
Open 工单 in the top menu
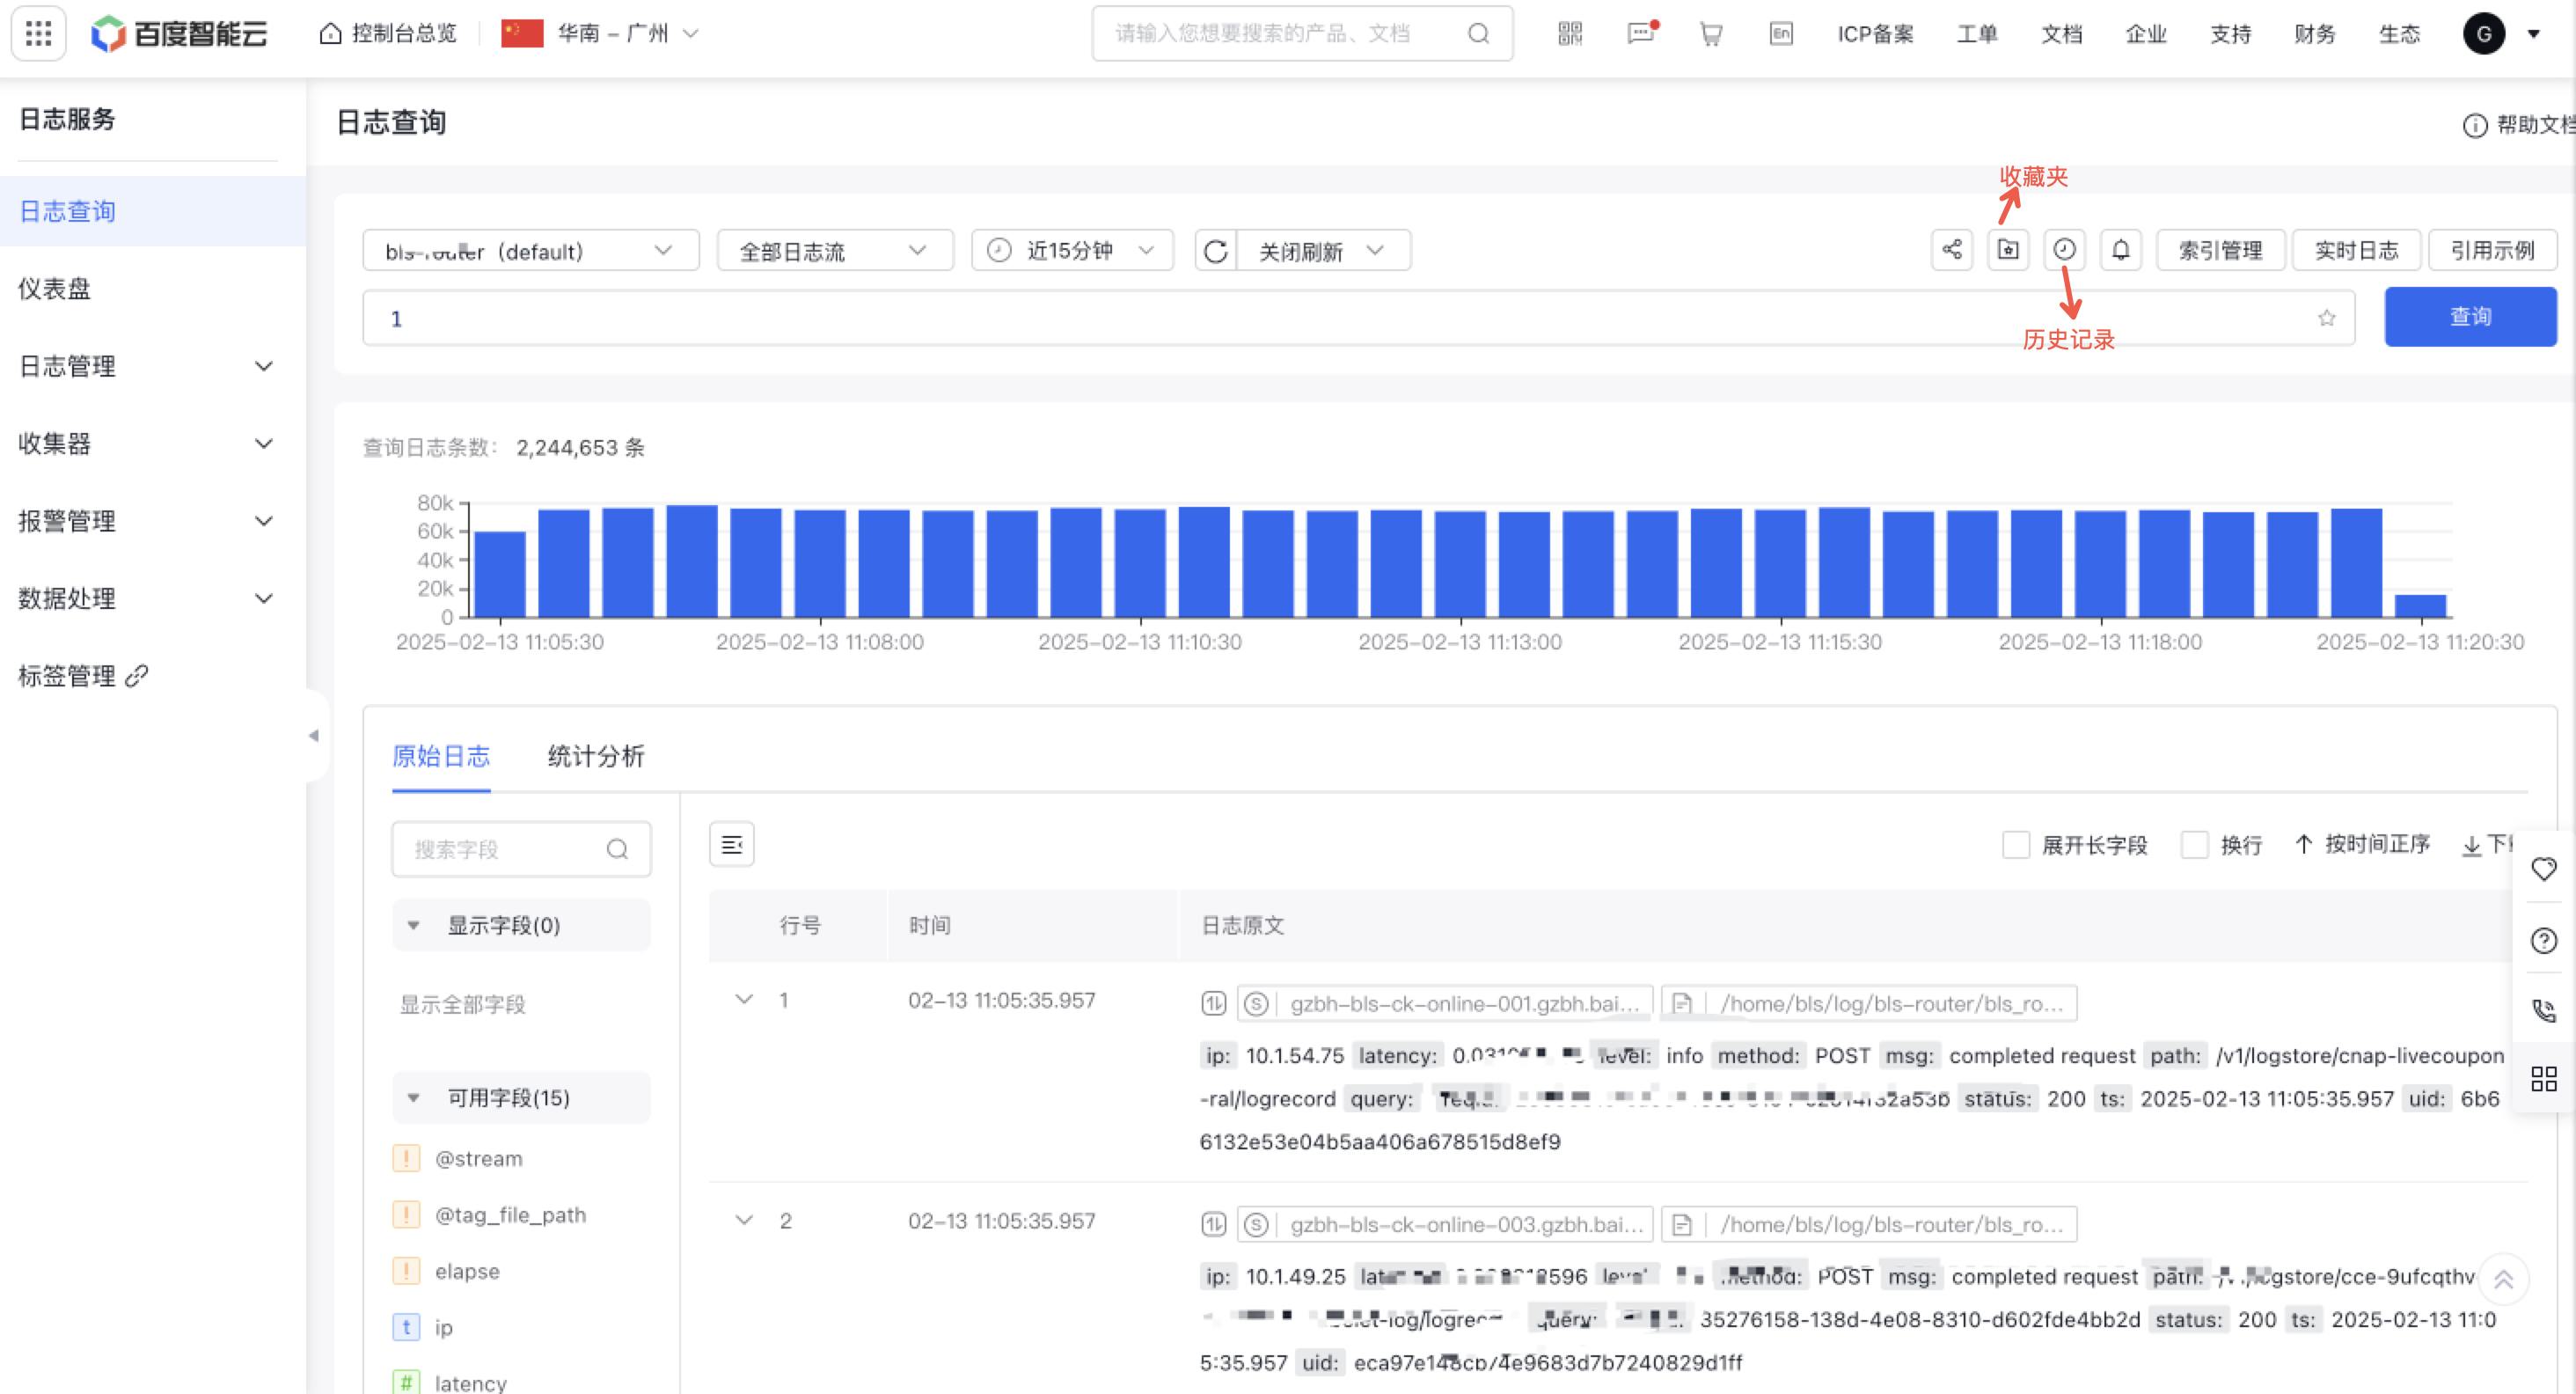[x=1977, y=33]
